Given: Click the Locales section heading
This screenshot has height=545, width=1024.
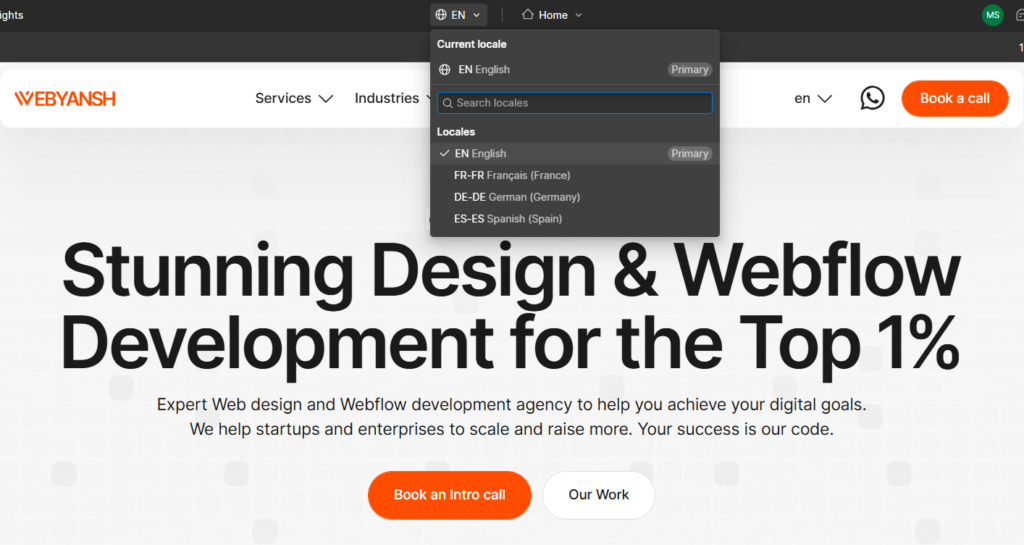Looking at the screenshot, I should [456, 132].
